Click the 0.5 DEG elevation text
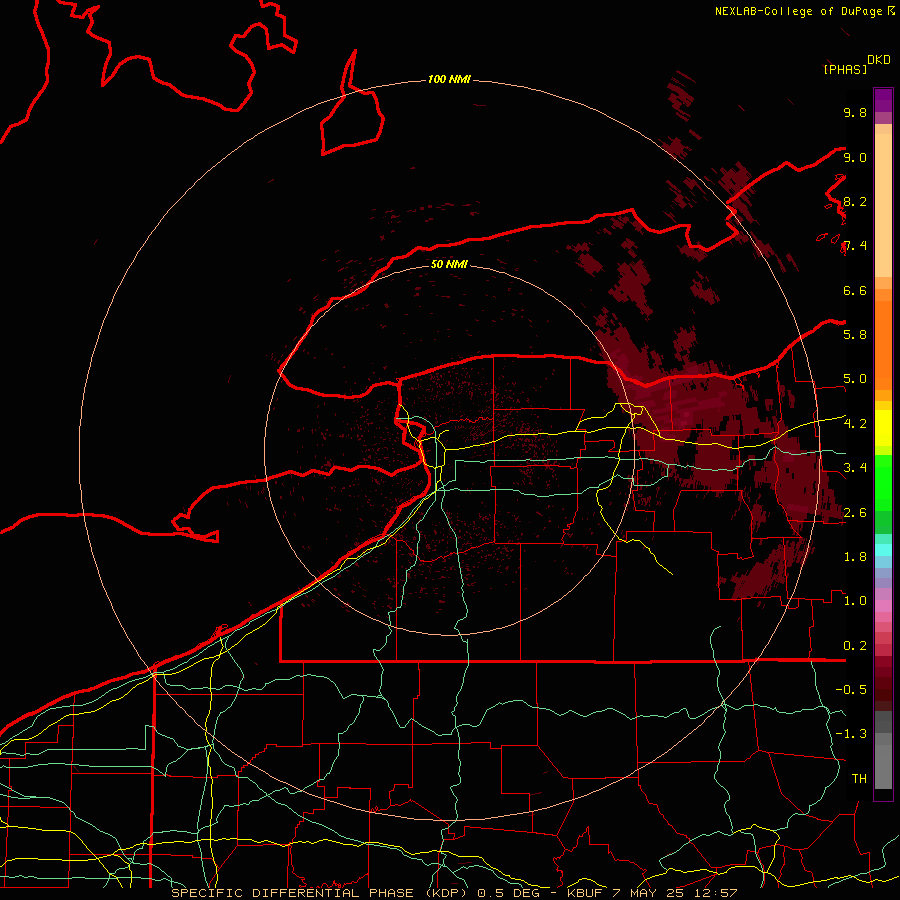Screen dimensions: 900x900 [x=508, y=893]
